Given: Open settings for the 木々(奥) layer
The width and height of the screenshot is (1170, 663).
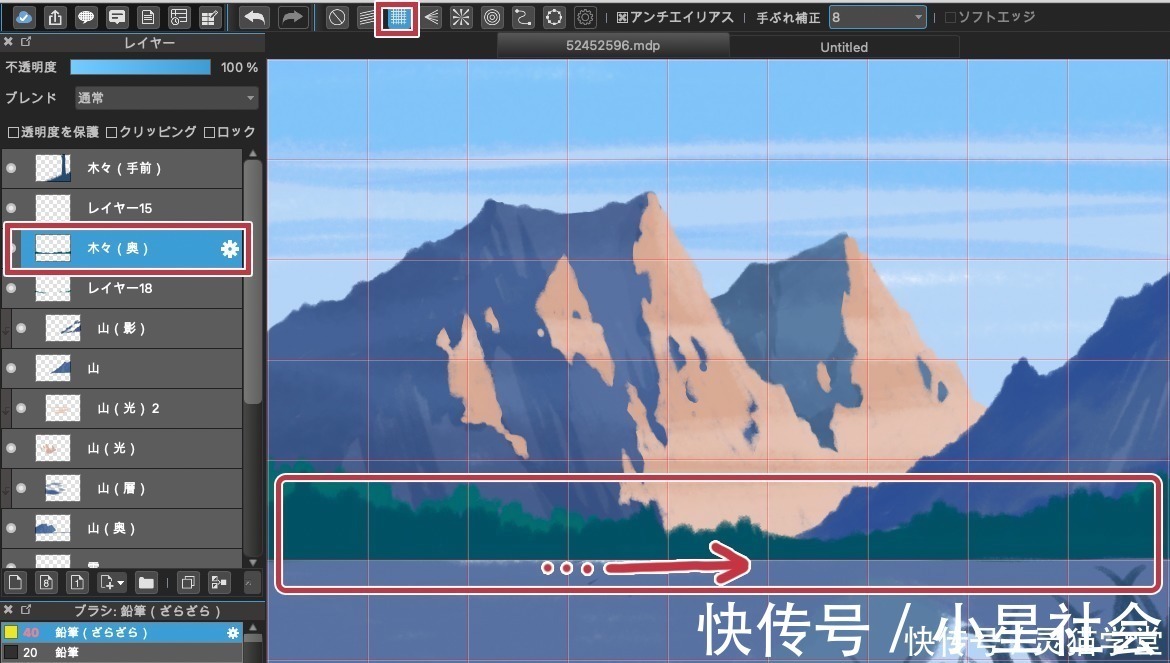Looking at the screenshot, I should 231,249.
